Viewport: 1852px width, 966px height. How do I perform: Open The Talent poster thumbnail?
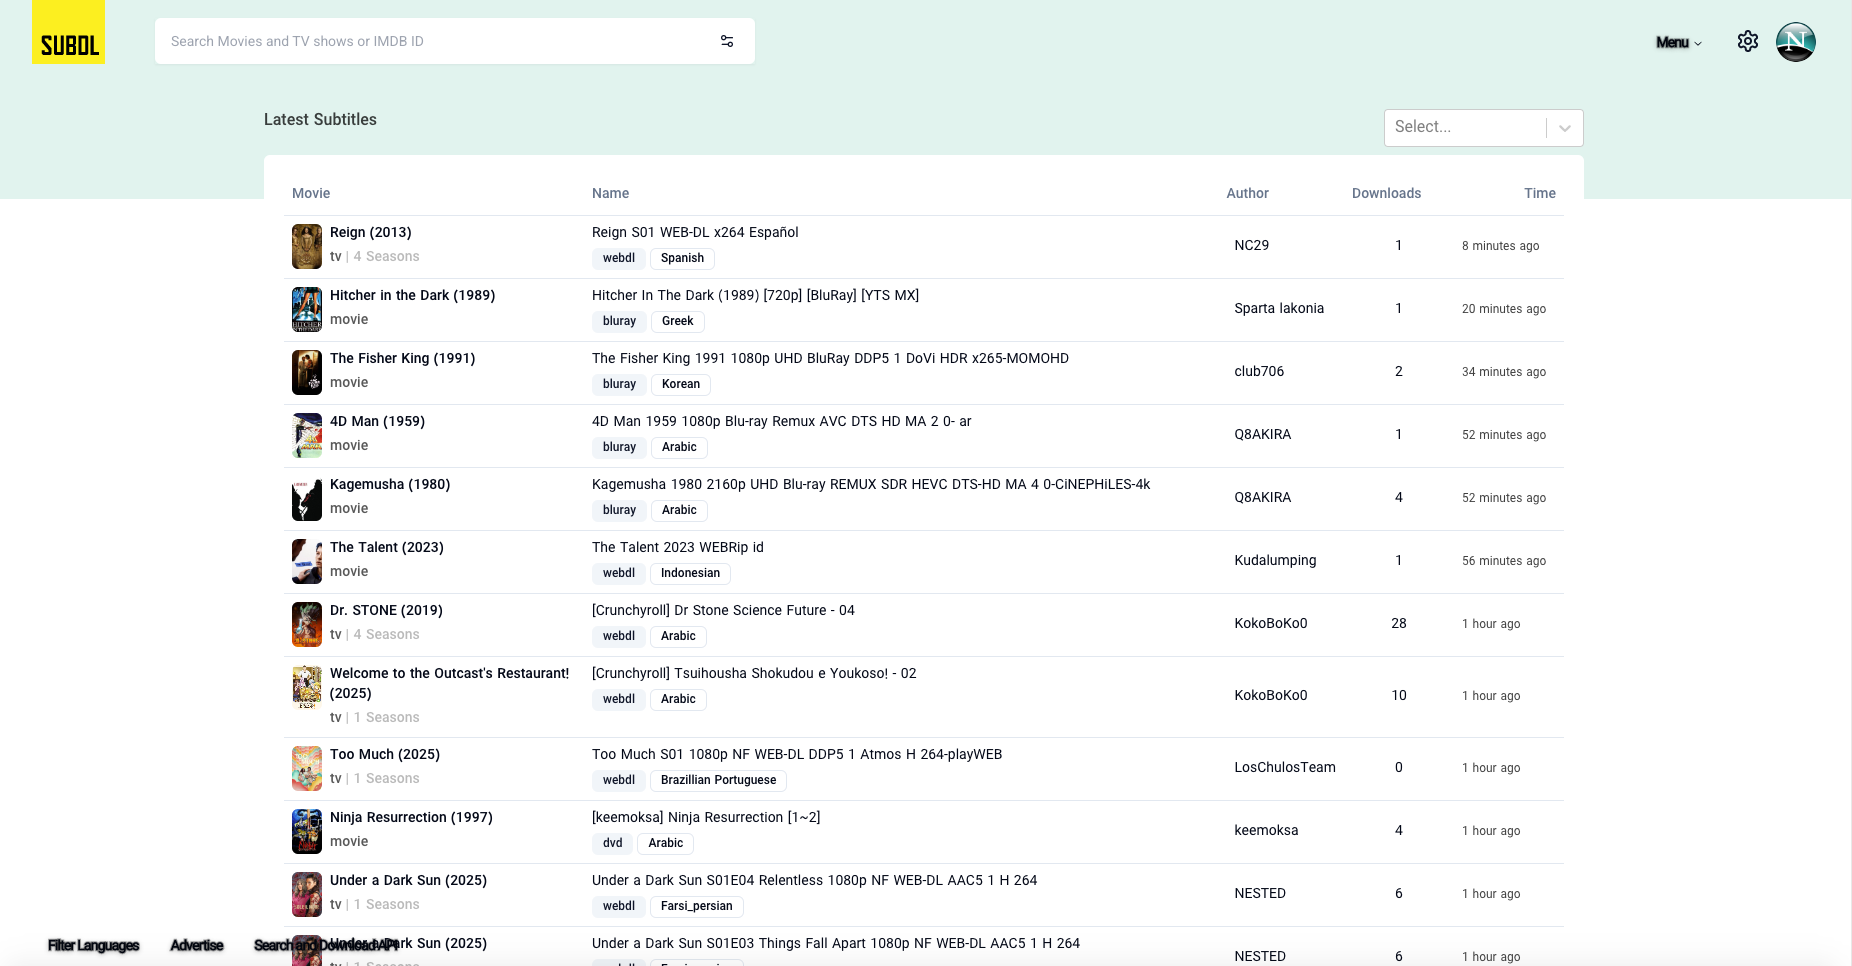(306, 561)
